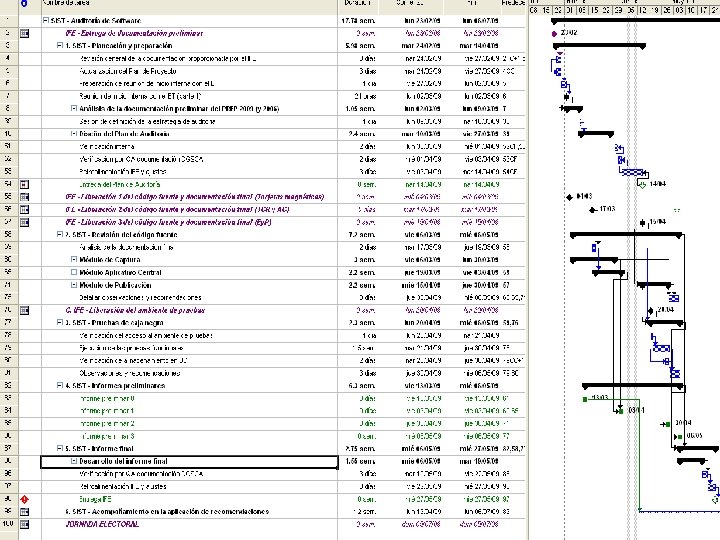Select the 'JORNADA ELECTORAL' task name
720x540 pixels.
tap(102, 524)
